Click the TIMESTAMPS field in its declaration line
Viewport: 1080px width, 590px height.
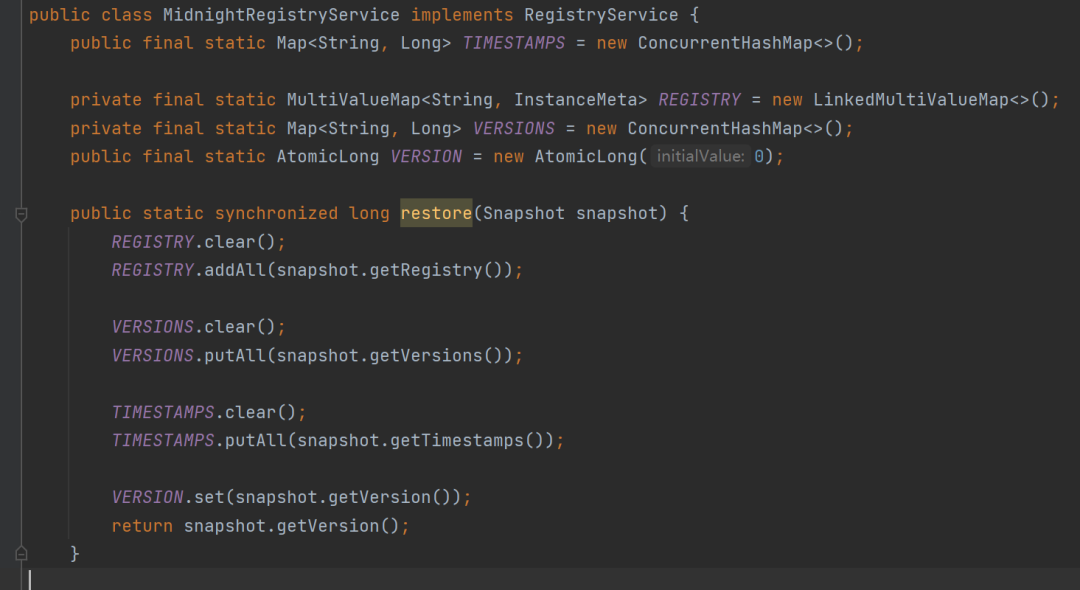[514, 43]
